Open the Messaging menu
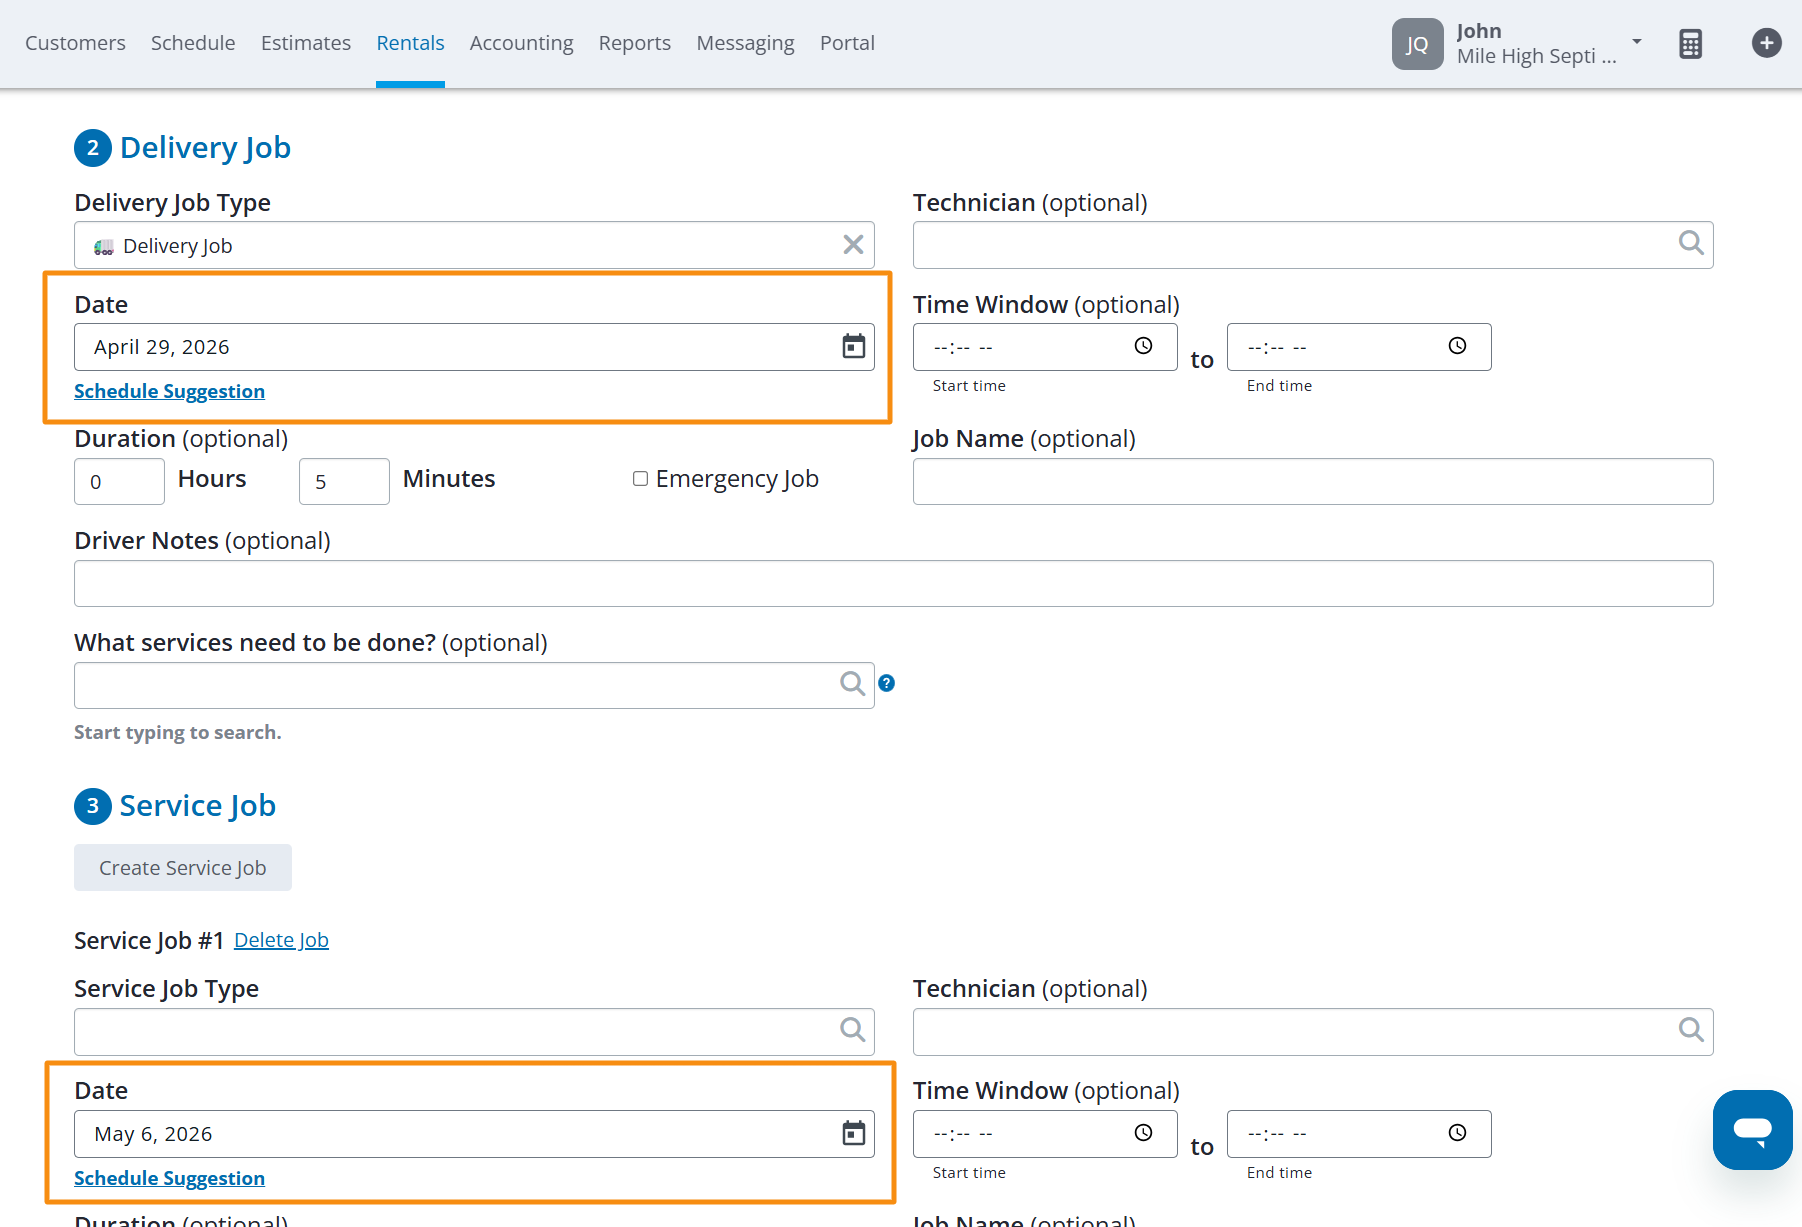This screenshot has height=1227, width=1802. (x=745, y=43)
